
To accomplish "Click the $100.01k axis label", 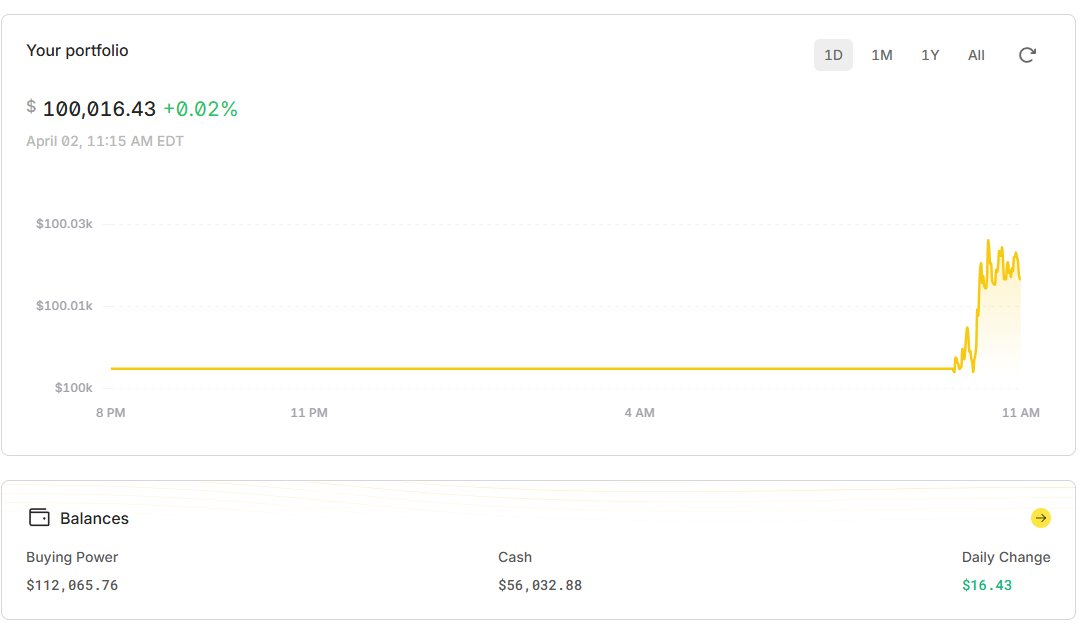I will (x=64, y=306).
